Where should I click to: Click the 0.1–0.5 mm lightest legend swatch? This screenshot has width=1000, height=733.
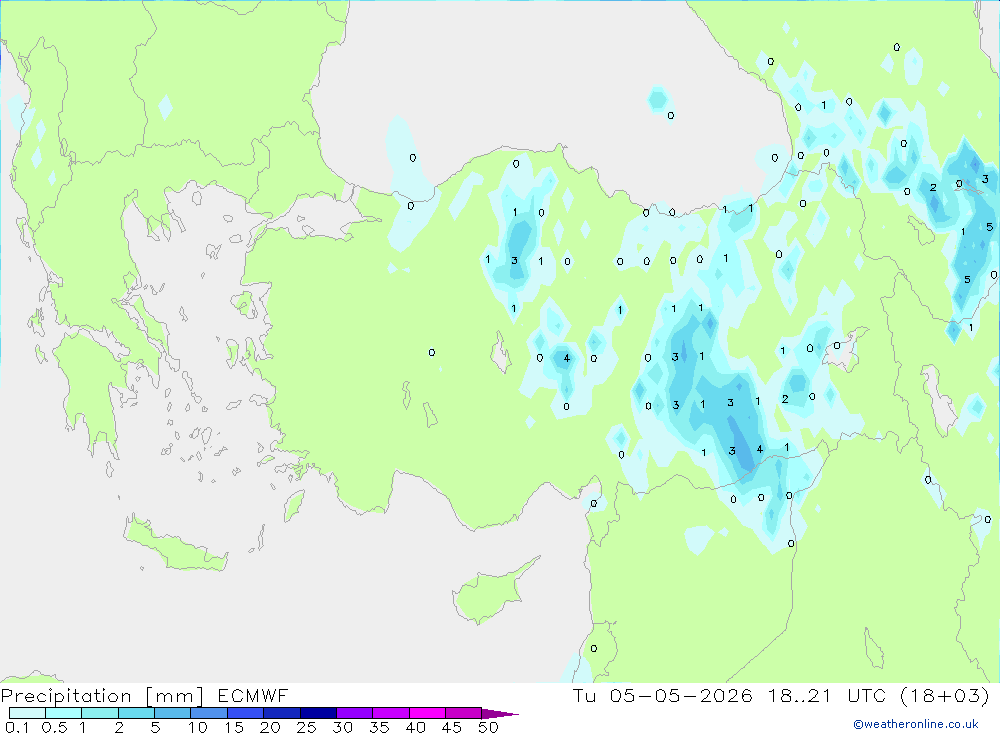[x=27, y=713]
